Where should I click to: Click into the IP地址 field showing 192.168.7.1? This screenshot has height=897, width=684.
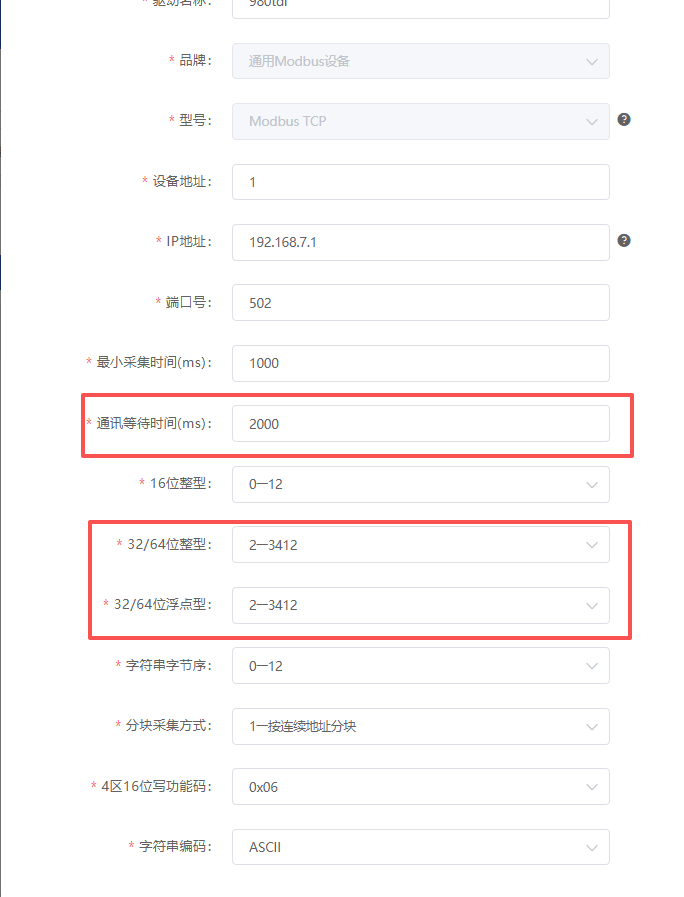pyautogui.click(x=420, y=242)
